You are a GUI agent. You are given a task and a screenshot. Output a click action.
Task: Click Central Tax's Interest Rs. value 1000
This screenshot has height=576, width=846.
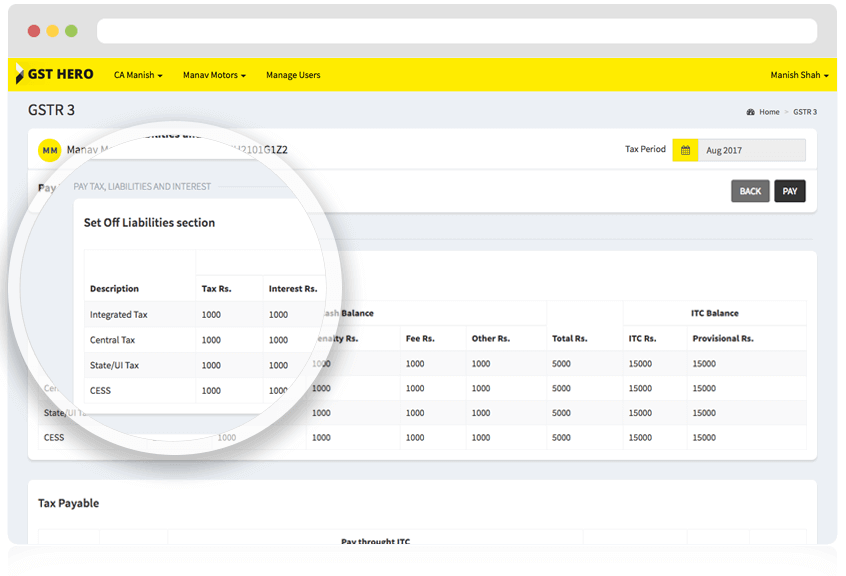click(278, 340)
